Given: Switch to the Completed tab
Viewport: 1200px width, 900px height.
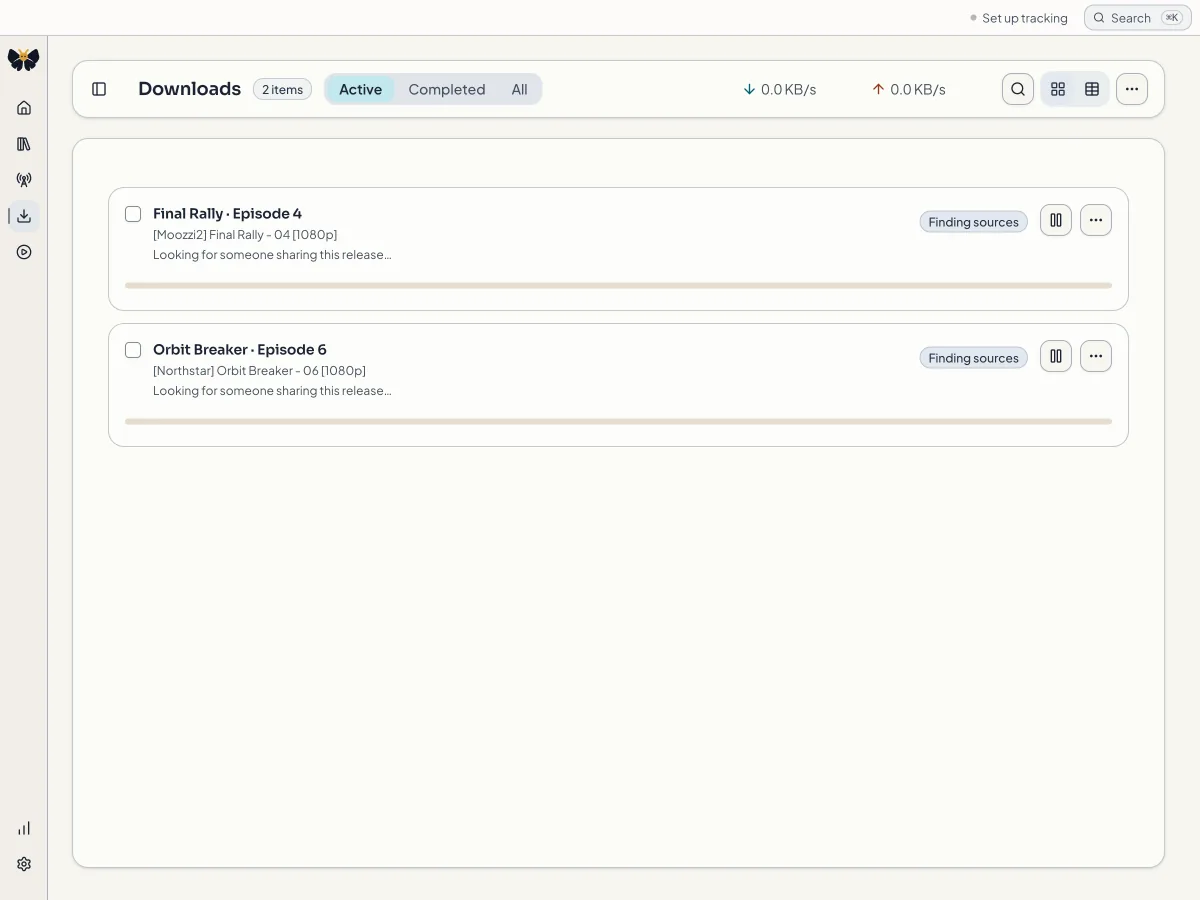Looking at the screenshot, I should tap(447, 89).
